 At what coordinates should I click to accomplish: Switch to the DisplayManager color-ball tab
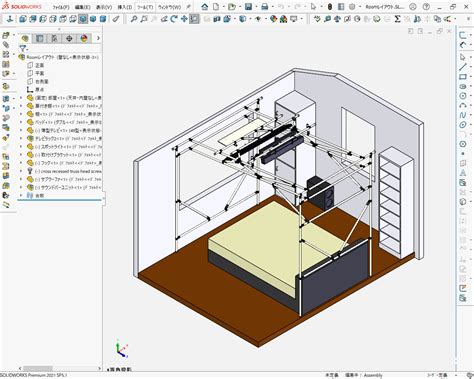84,38
